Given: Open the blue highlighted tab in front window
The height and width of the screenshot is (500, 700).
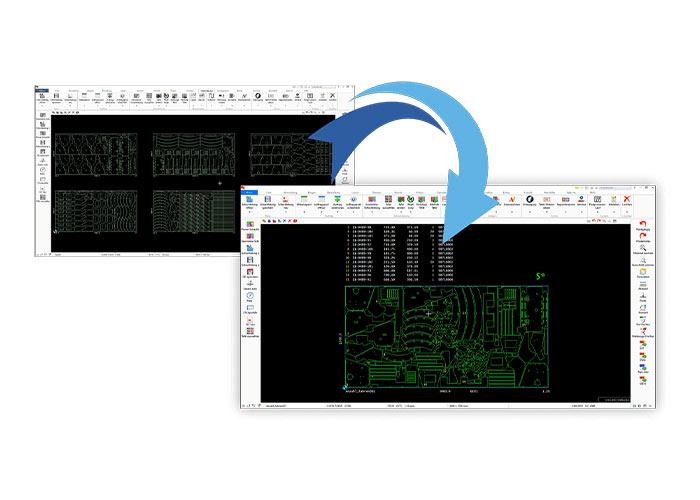Looking at the screenshot, I should (249, 192).
